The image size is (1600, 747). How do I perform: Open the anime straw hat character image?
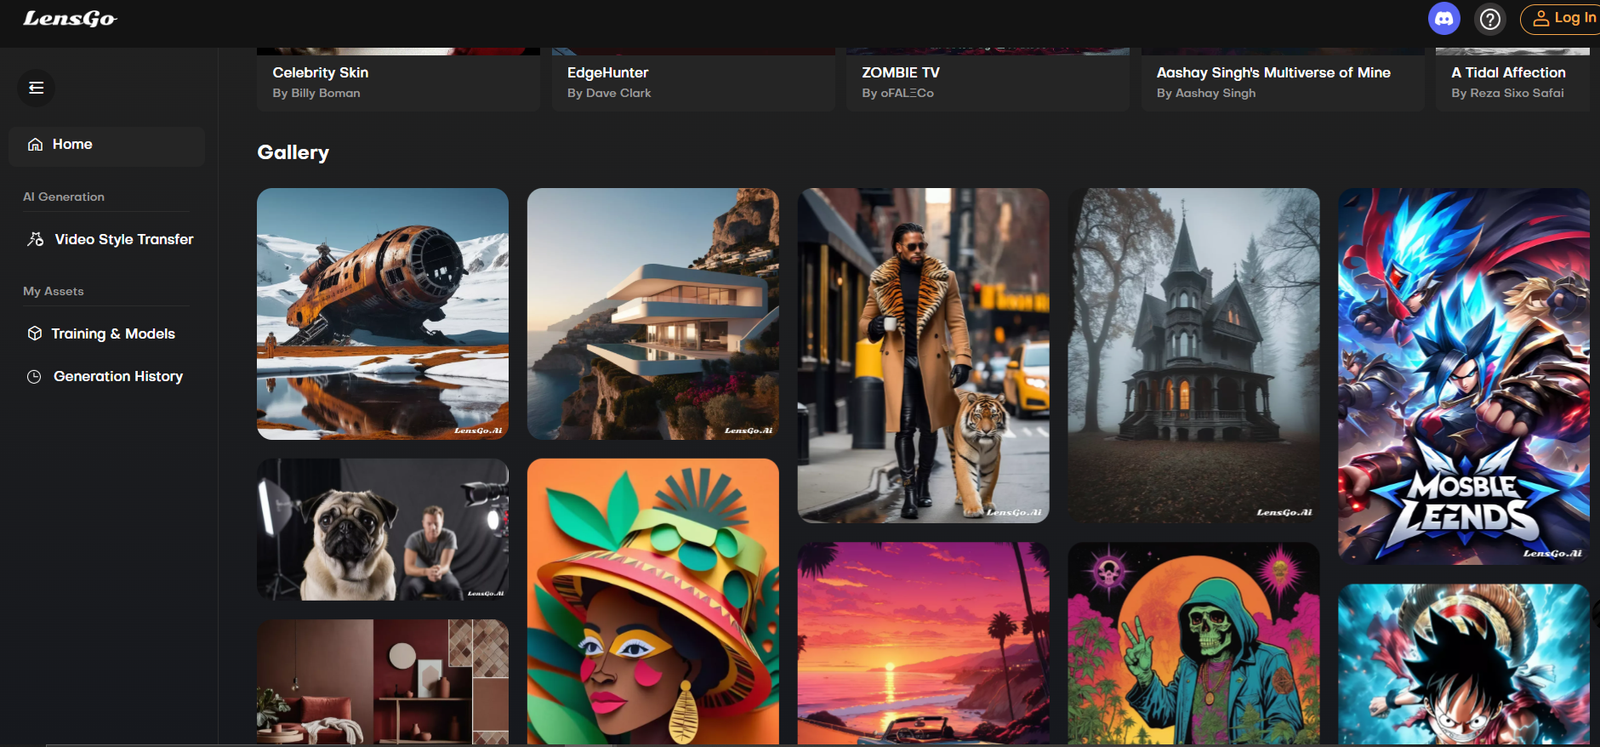click(1464, 665)
